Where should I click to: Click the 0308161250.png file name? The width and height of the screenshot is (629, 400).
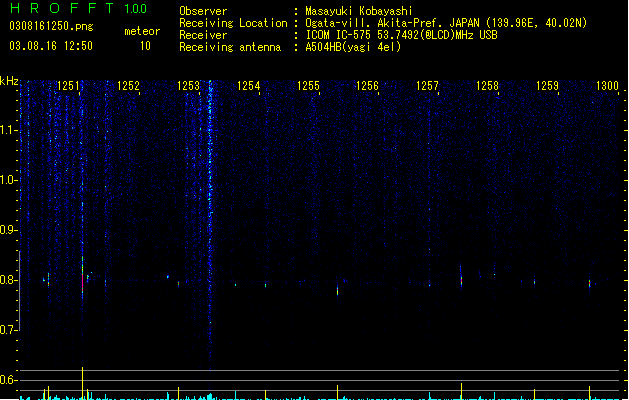[51, 26]
